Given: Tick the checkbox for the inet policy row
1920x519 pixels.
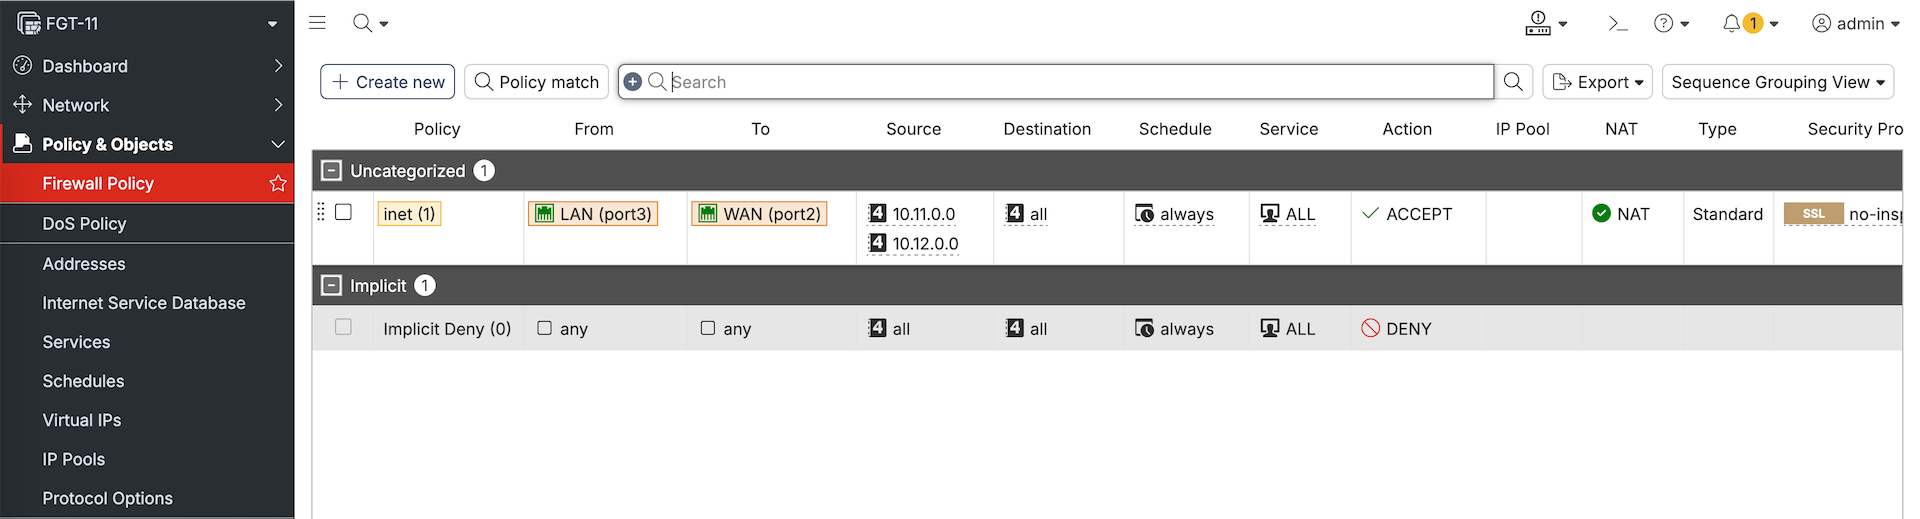Looking at the screenshot, I should (x=343, y=212).
